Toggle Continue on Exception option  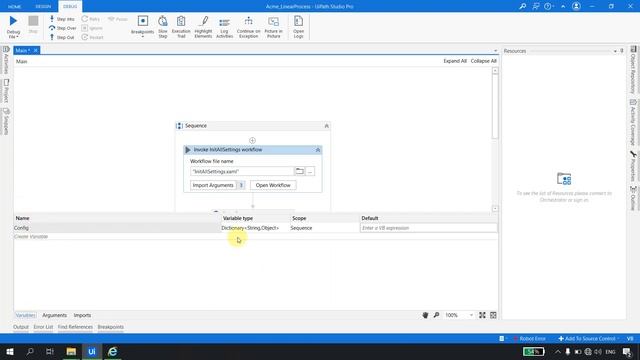(x=248, y=27)
